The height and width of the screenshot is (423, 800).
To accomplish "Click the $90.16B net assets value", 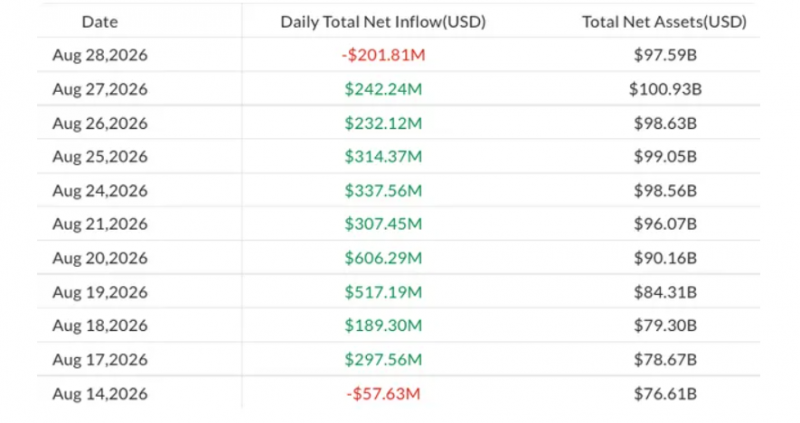I will point(665,258).
